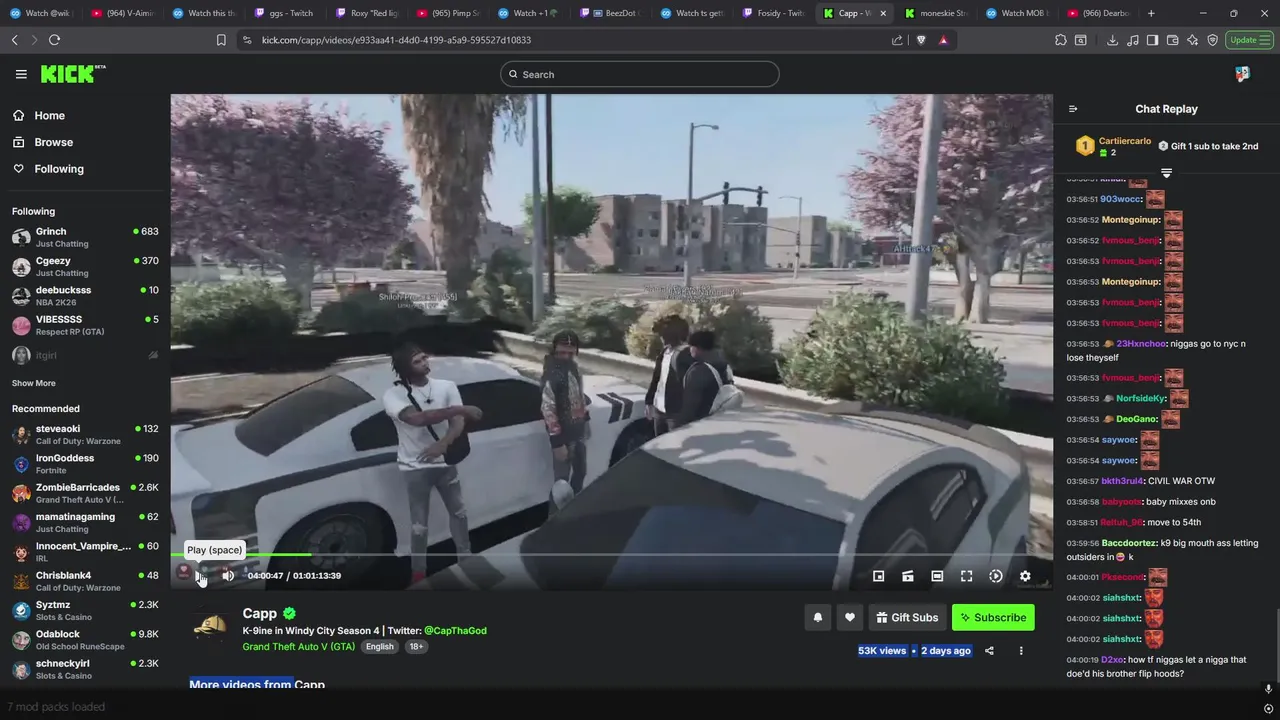1280x720 pixels.
Task: Click the Update browser button
Action: (1249, 40)
